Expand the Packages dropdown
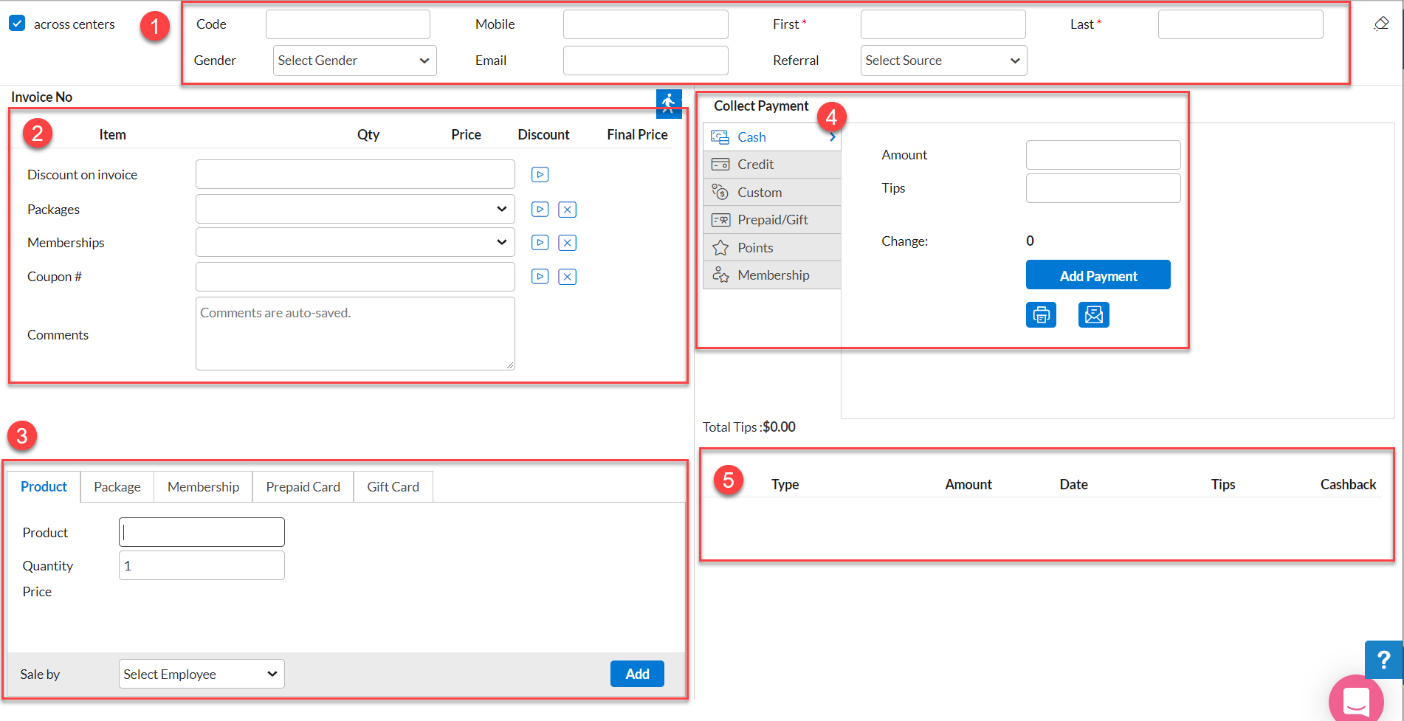 coord(355,209)
